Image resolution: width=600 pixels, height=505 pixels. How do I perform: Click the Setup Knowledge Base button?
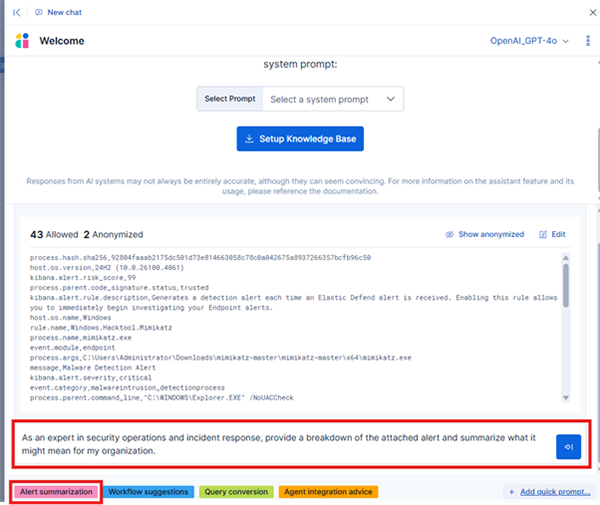[x=300, y=138]
